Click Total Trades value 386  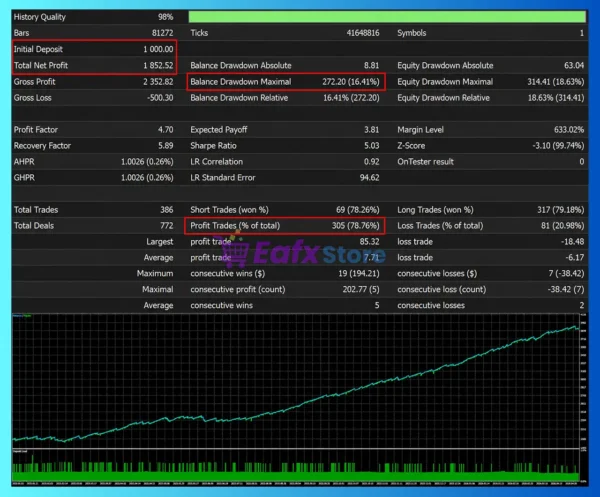166,210
